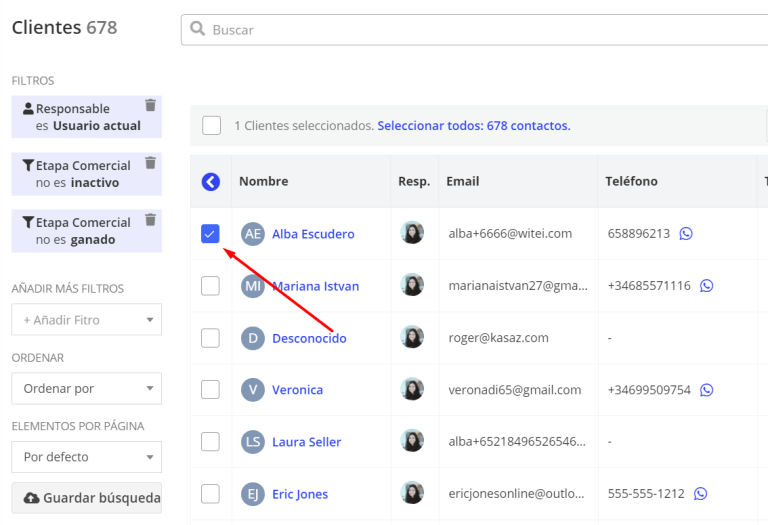Click phone number 555-555-1212

pos(646,494)
